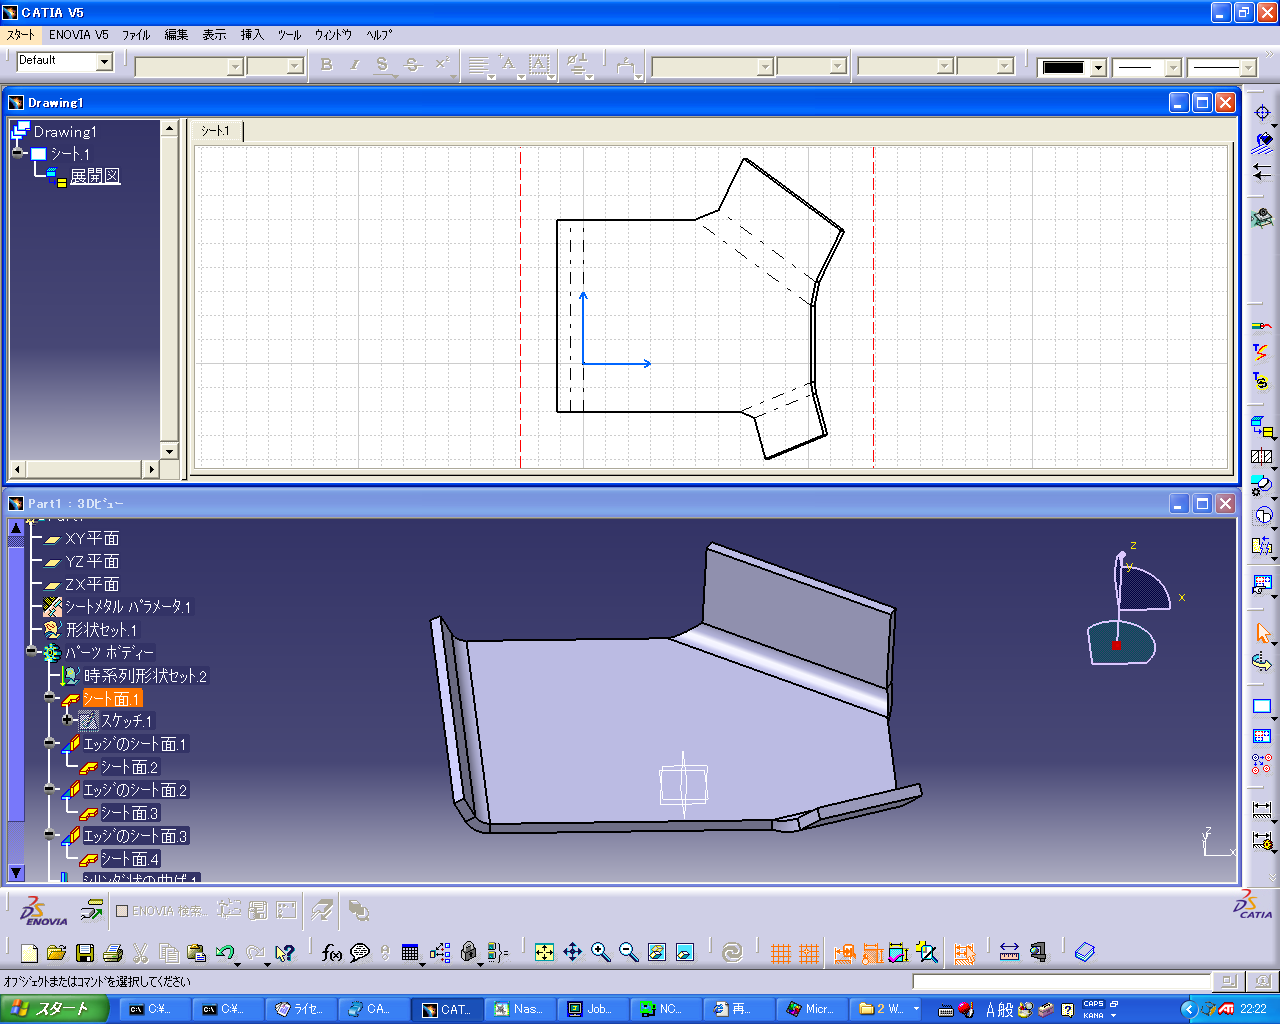Select the シート.1 sheet tab
The width and height of the screenshot is (1280, 1024).
click(216, 131)
